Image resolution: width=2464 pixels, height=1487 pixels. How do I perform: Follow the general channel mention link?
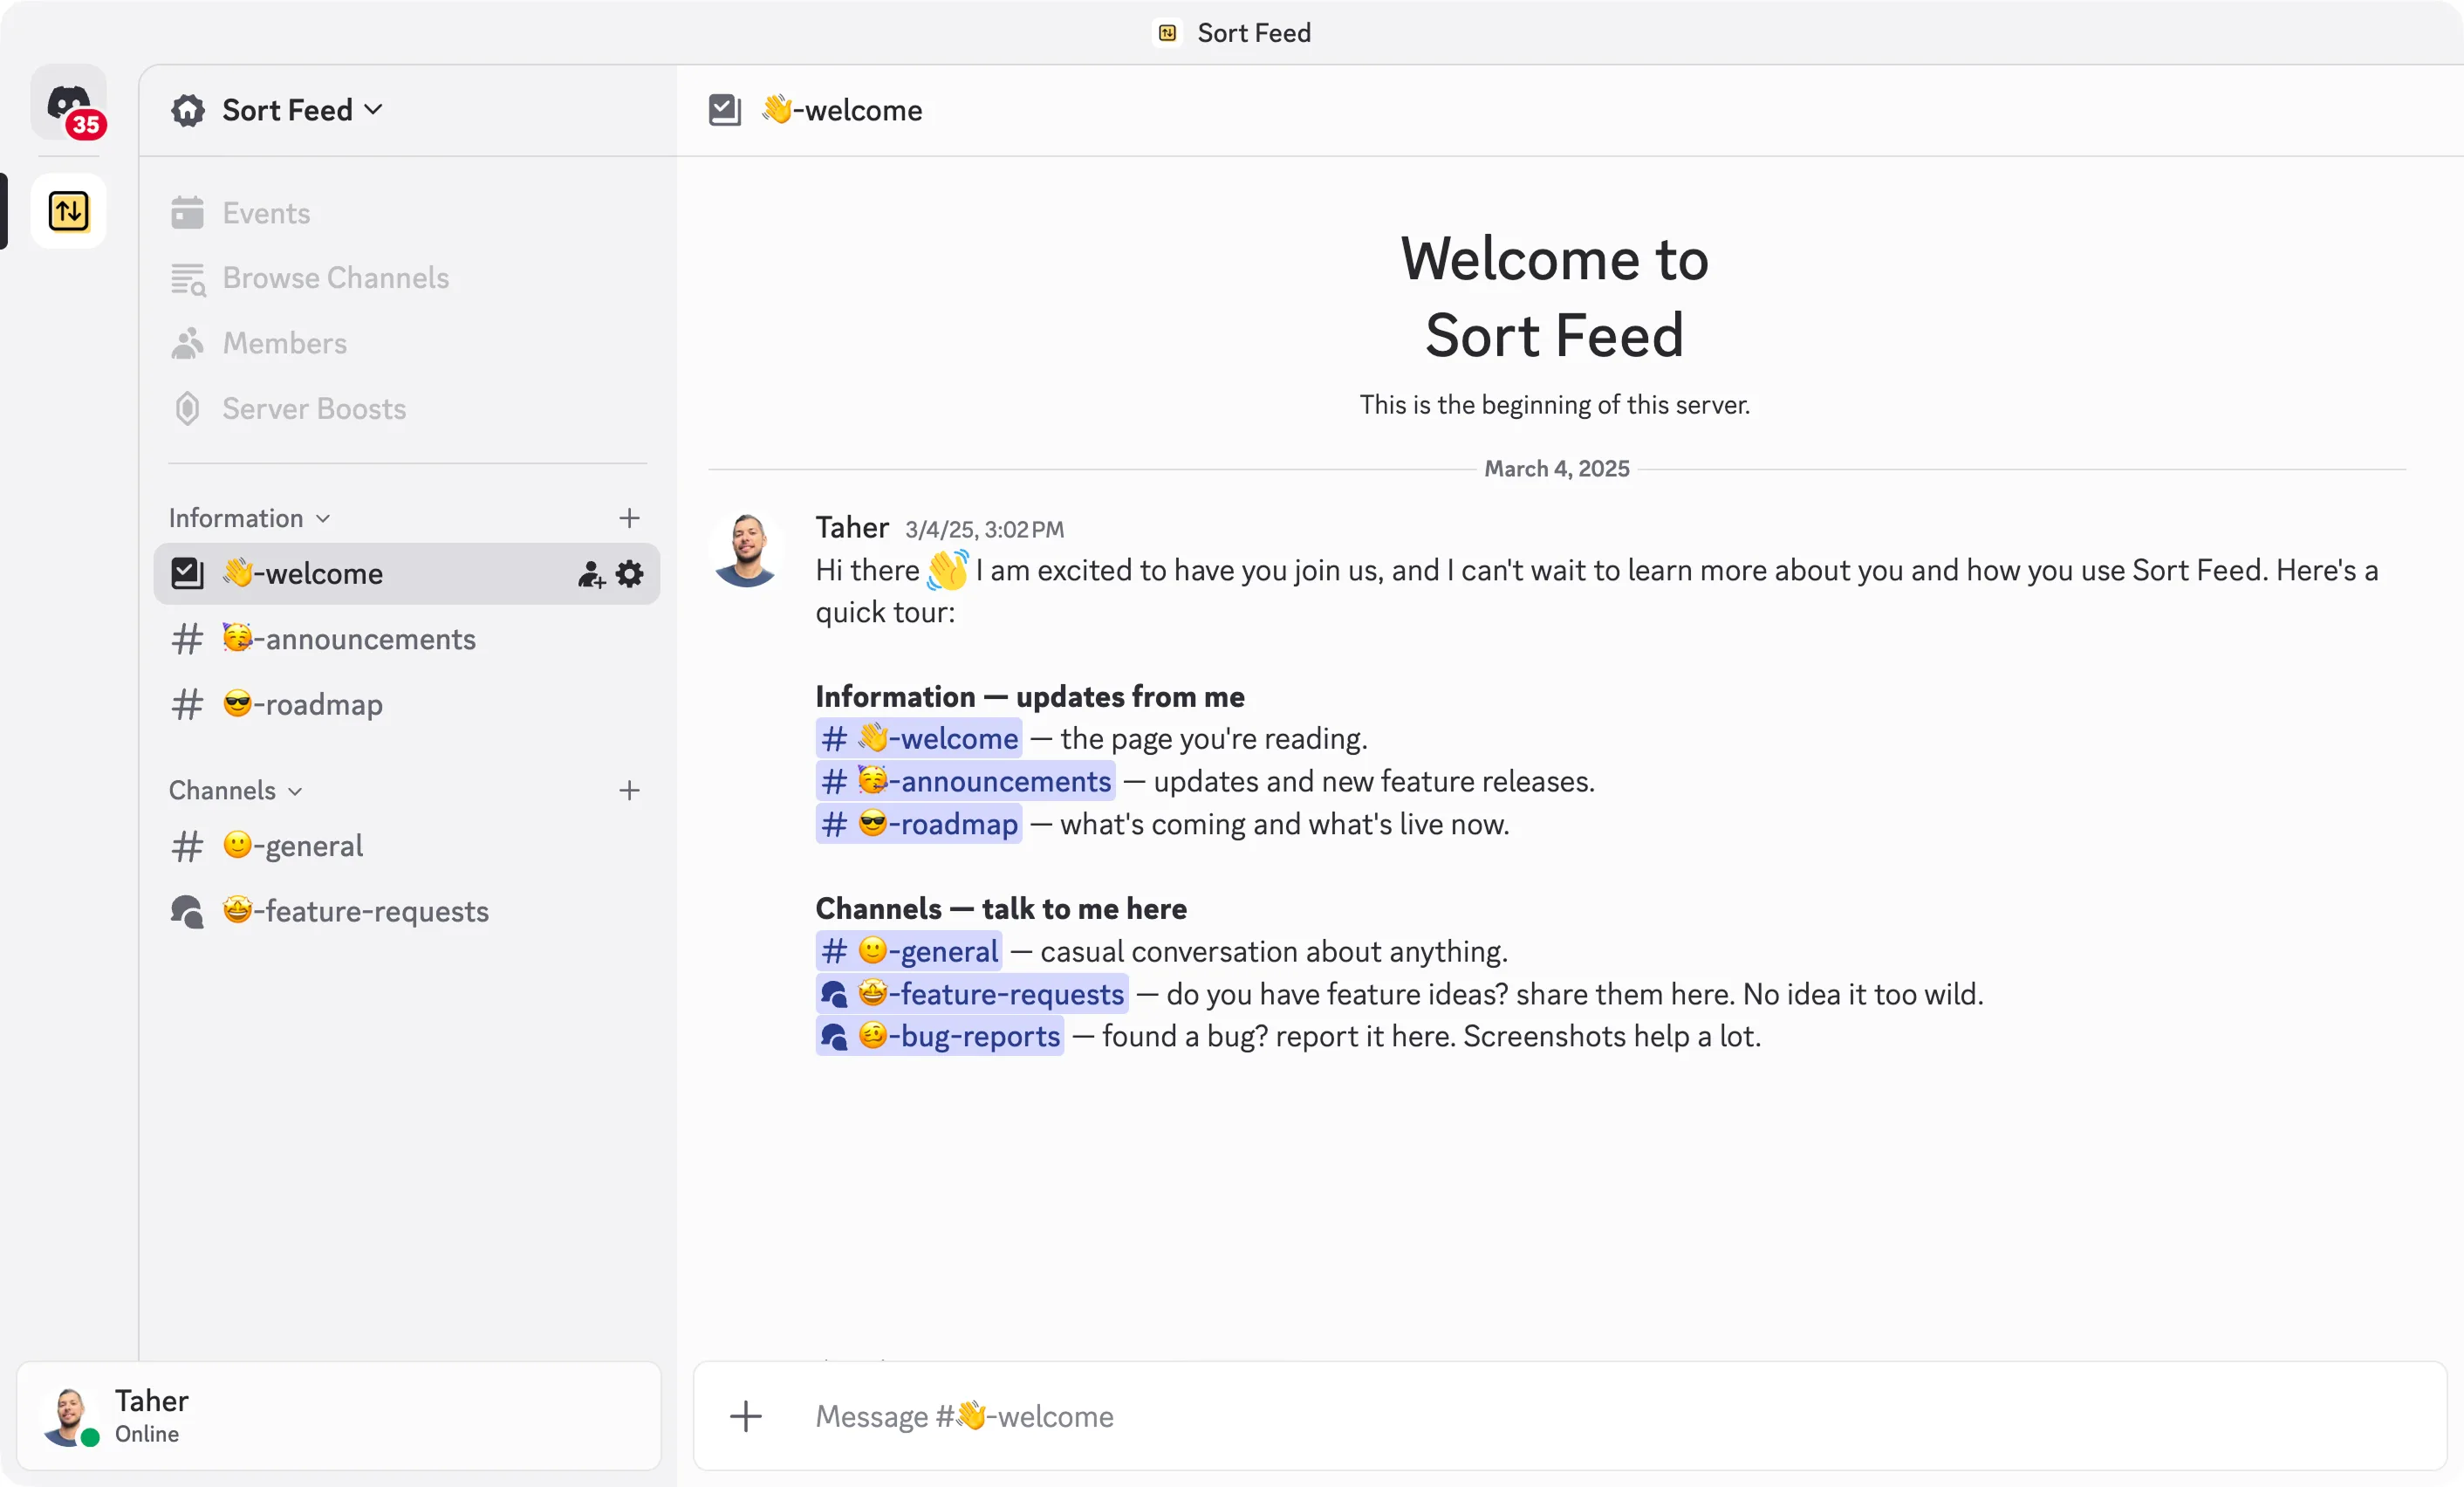coord(909,951)
